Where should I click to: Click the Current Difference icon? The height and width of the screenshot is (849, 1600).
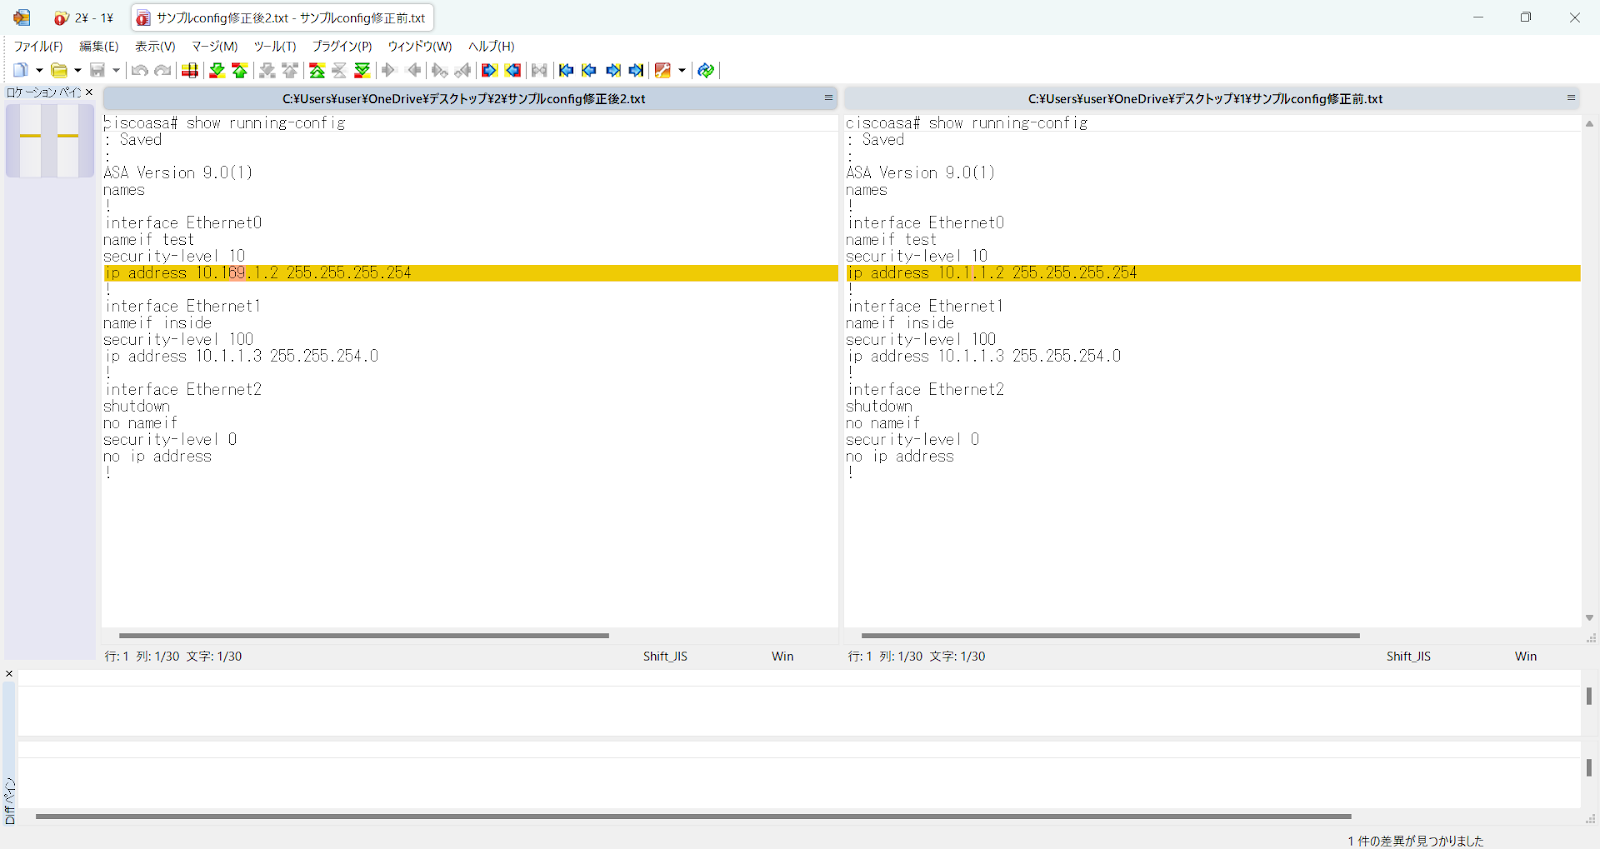click(339, 70)
